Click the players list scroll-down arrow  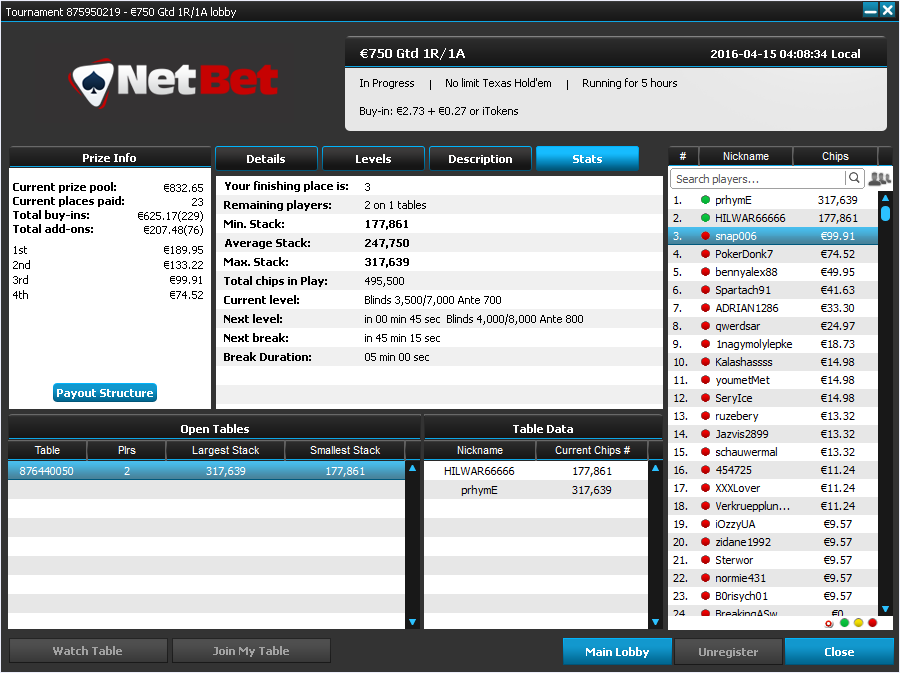tap(886, 609)
